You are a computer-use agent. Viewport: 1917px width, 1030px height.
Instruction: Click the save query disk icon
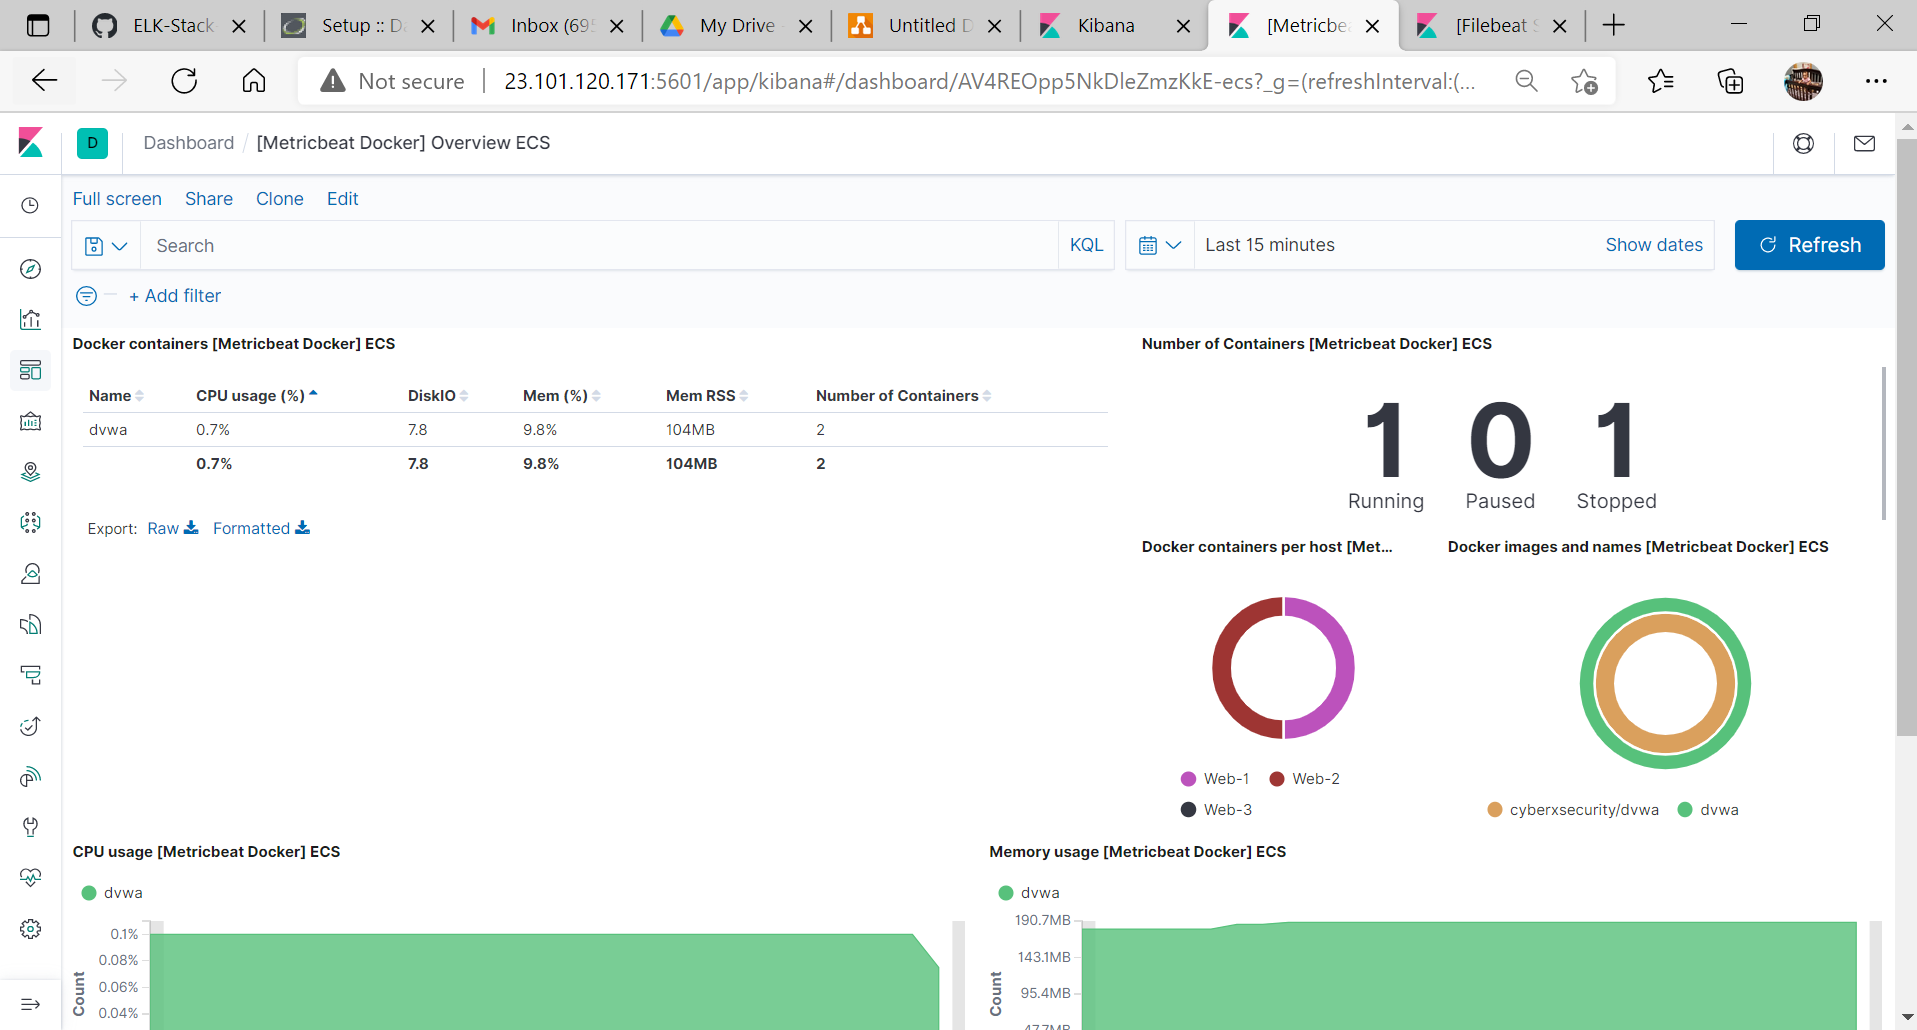tap(95, 245)
